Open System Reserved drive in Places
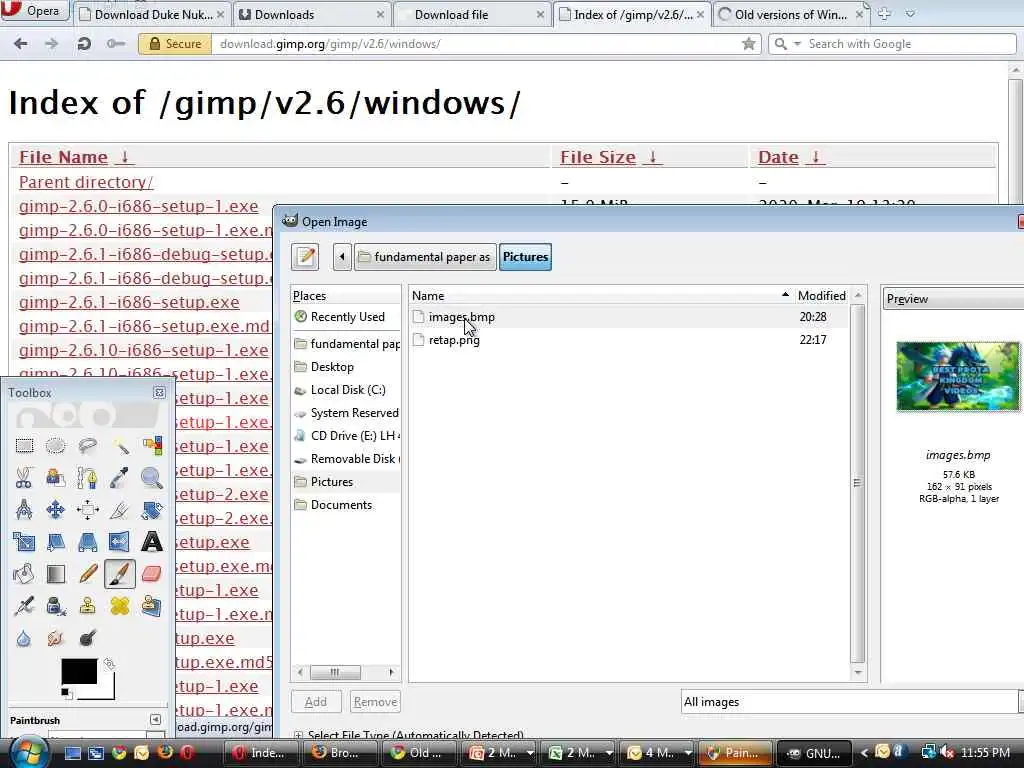The height and width of the screenshot is (768, 1024). point(346,413)
